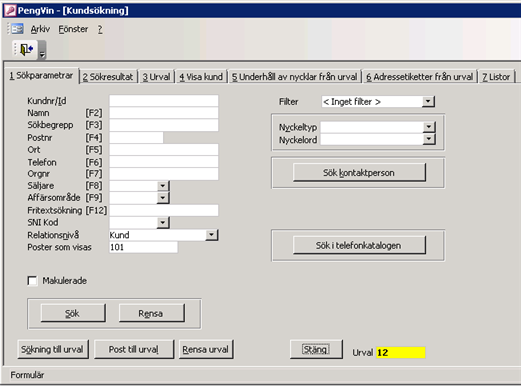Click Rensa urval button
Image resolution: width=521 pixels, height=386 pixels.
(x=206, y=349)
